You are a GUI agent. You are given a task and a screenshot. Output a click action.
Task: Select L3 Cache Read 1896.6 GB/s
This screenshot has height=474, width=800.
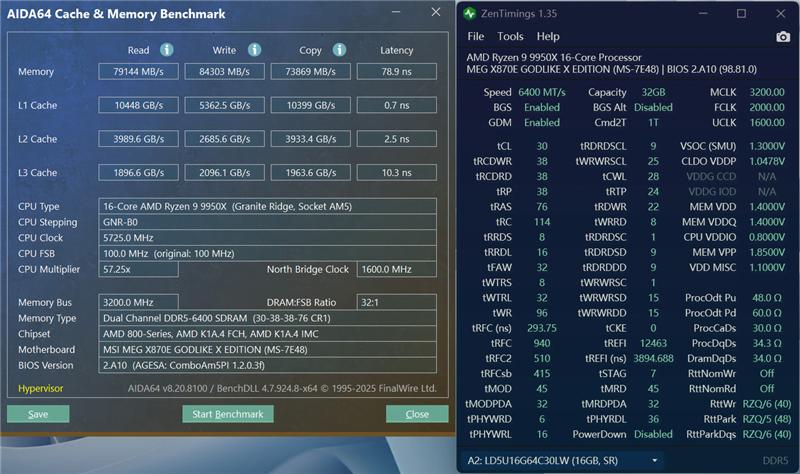138,172
